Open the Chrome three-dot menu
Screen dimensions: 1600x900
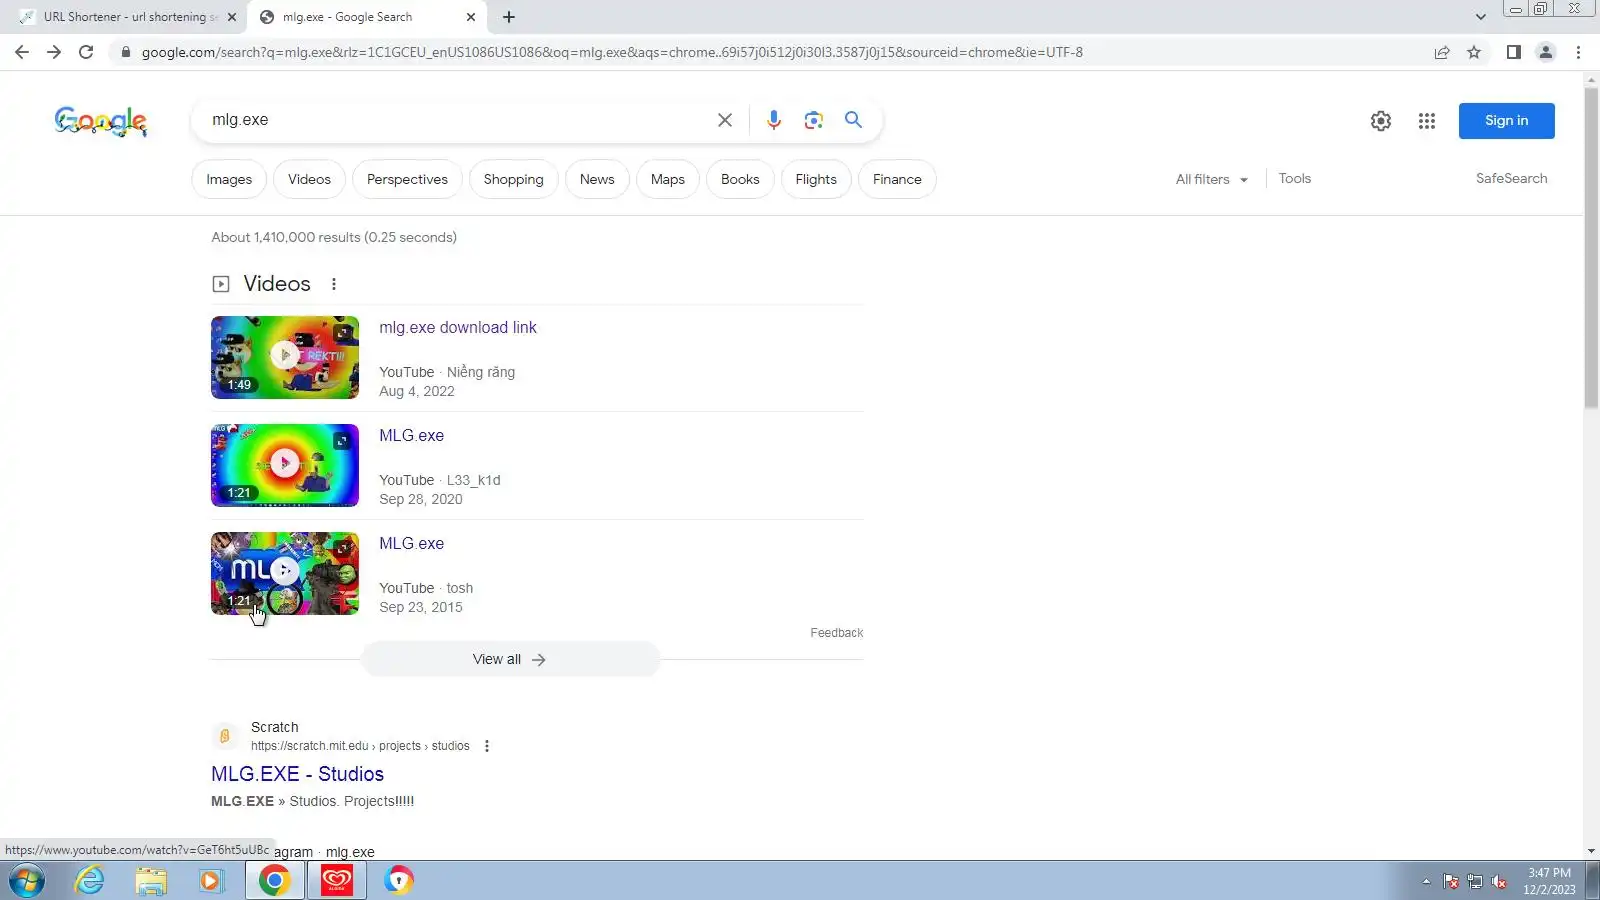(1579, 52)
